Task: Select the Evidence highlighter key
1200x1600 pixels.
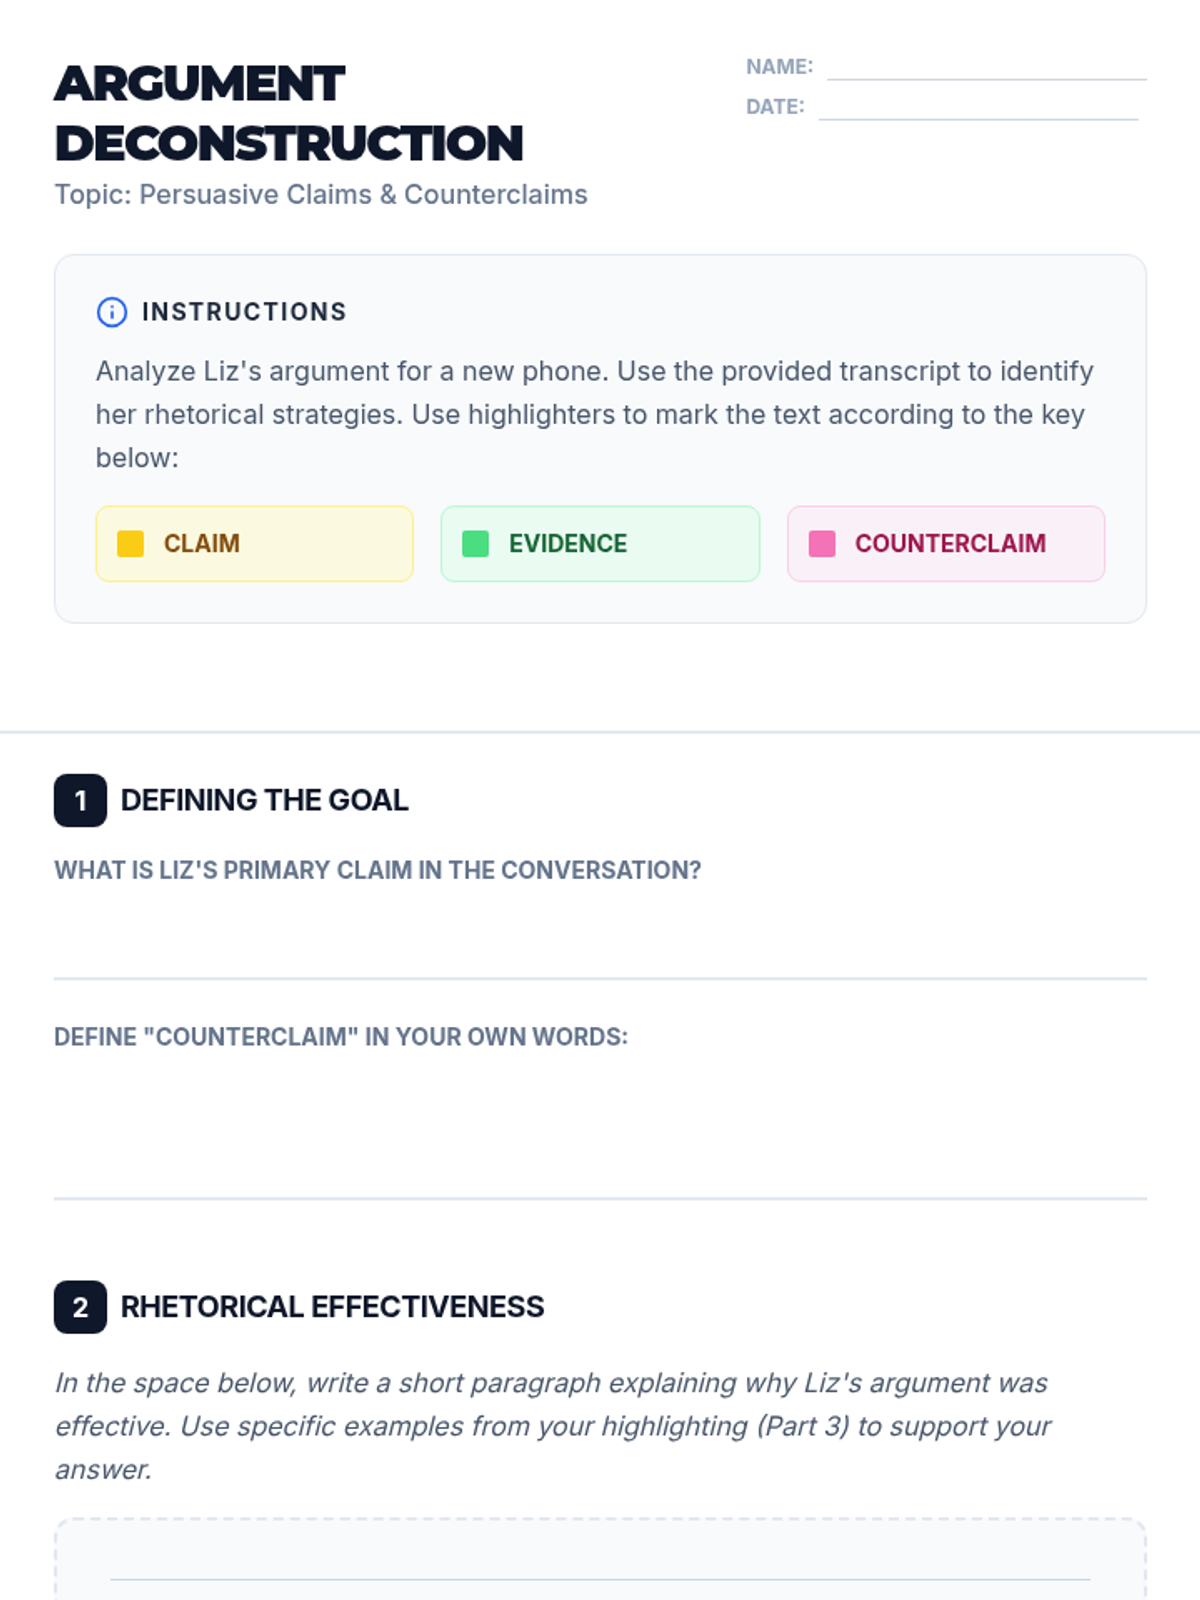Action: pos(600,544)
